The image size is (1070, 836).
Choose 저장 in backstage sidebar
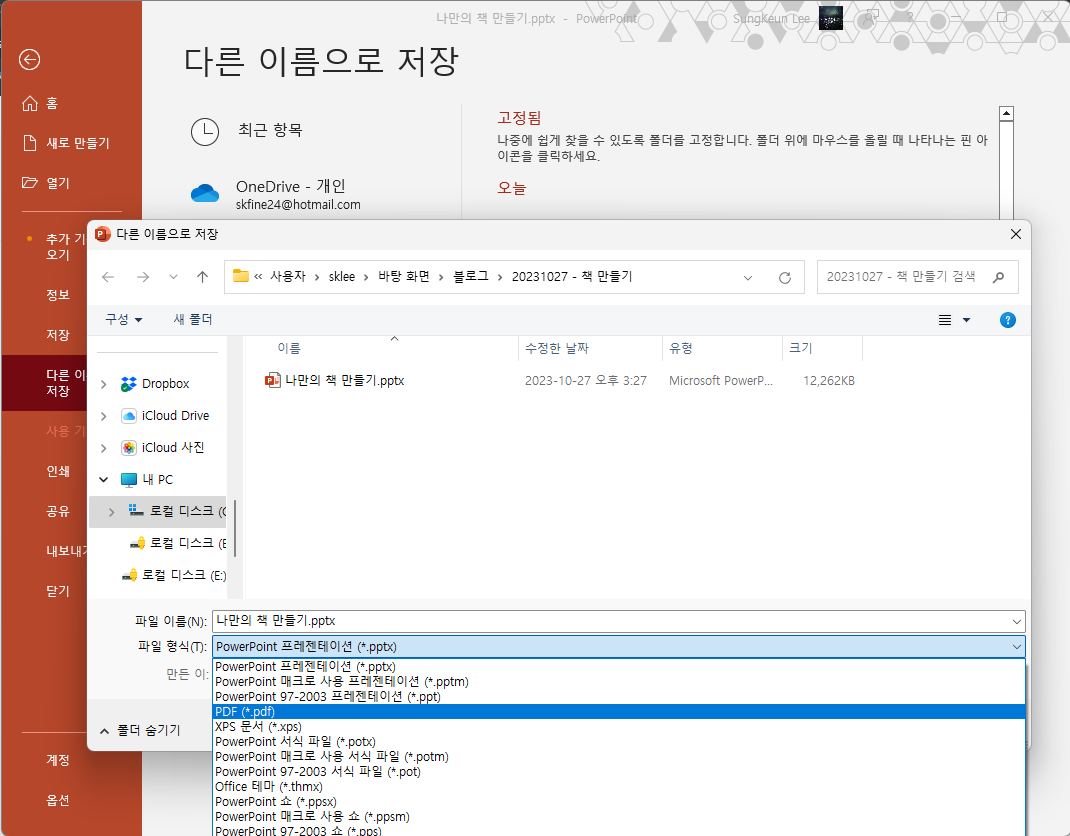click(58, 335)
